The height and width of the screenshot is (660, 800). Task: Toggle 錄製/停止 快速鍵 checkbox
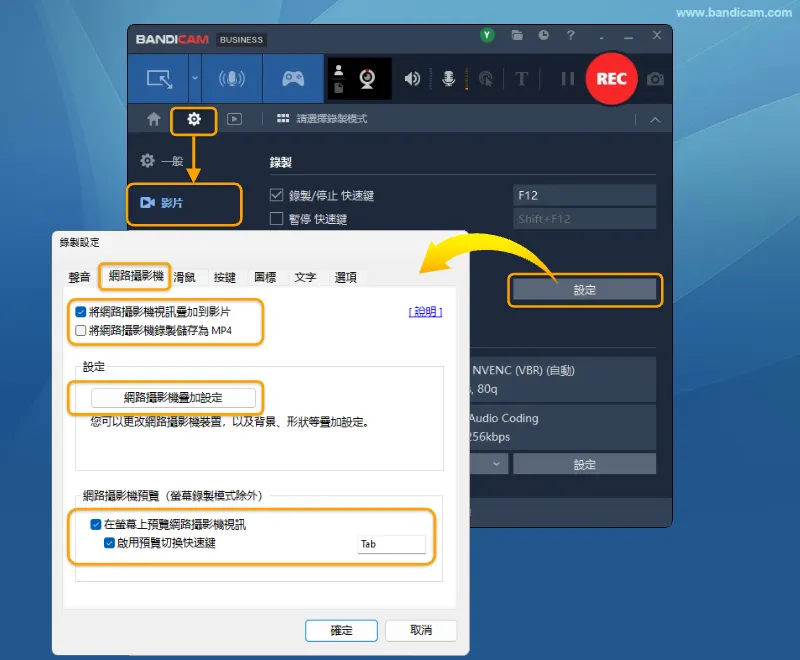(x=276, y=195)
